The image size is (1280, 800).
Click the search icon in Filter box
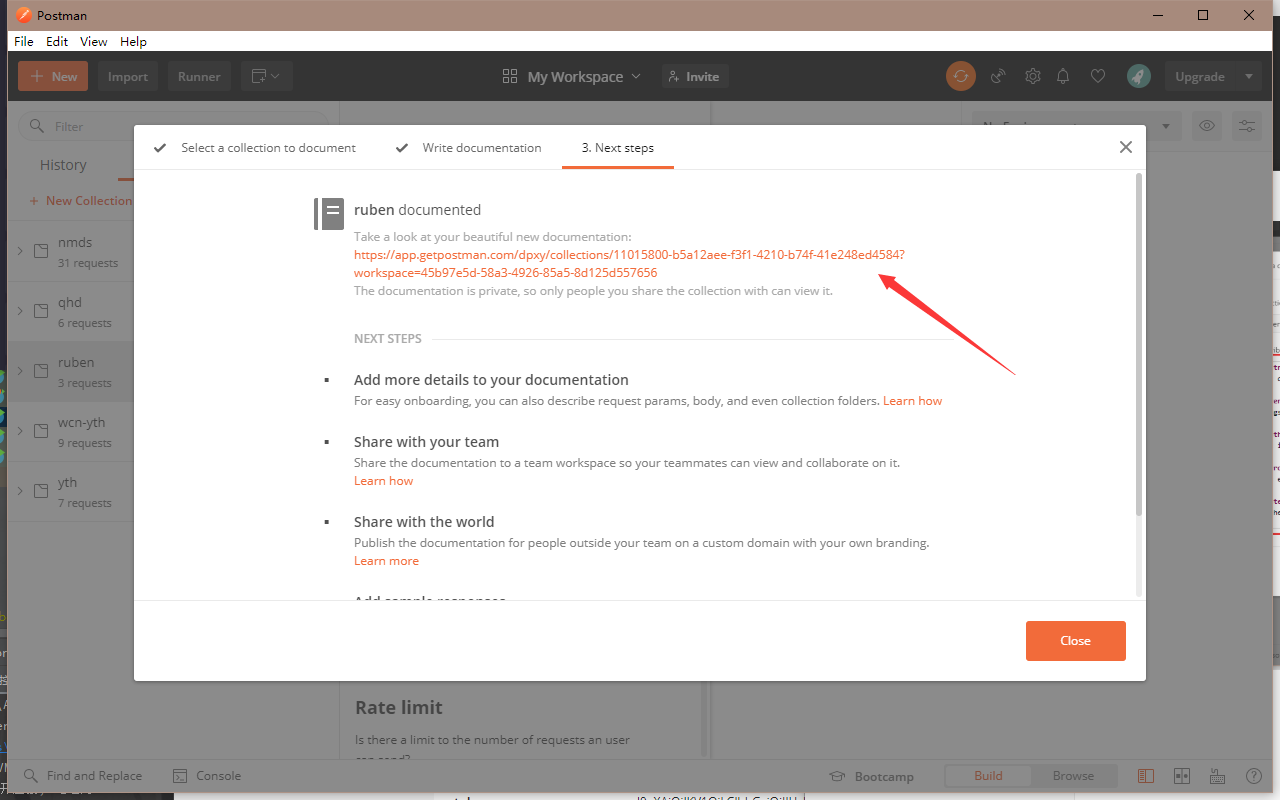tap(37, 126)
